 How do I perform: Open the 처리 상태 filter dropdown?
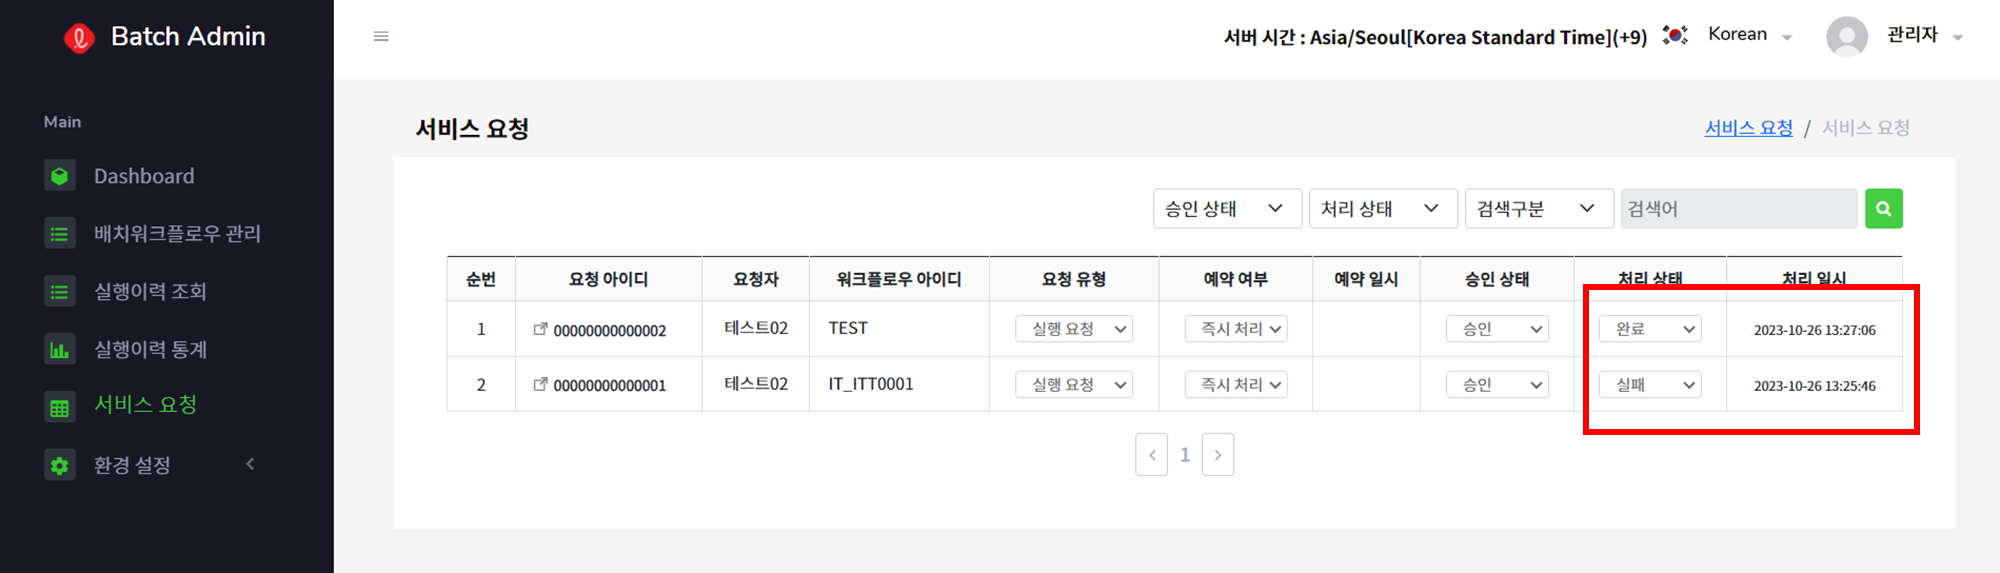click(x=1383, y=209)
